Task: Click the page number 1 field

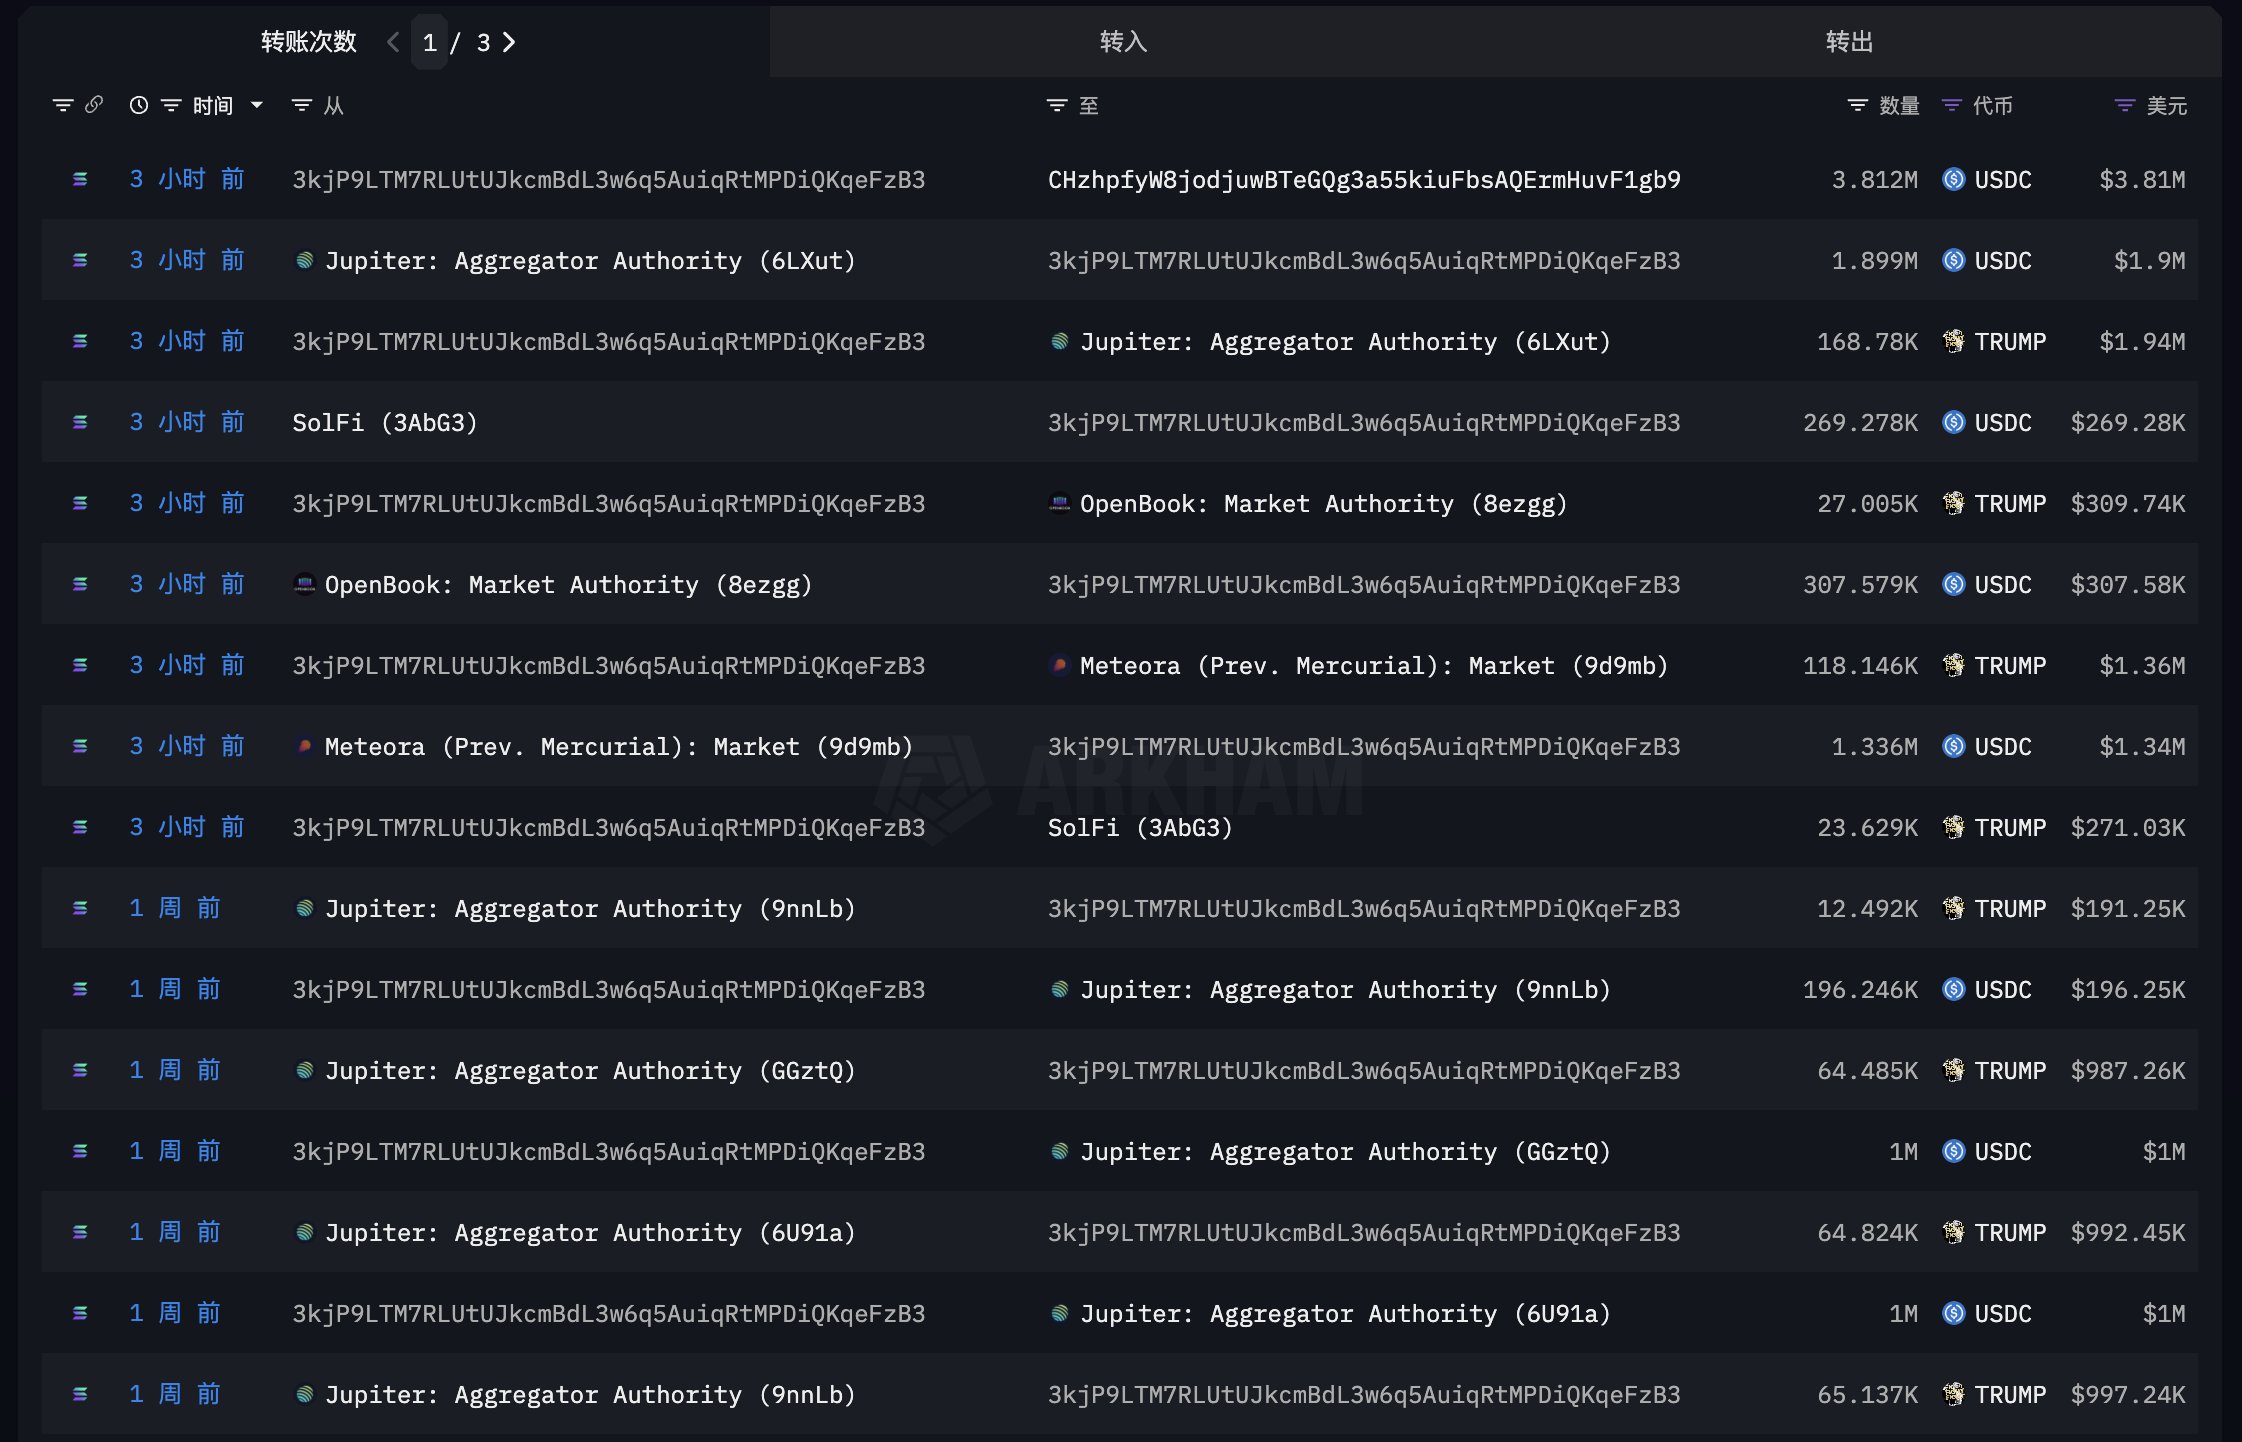Action: pyautogui.click(x=429, y=42)
